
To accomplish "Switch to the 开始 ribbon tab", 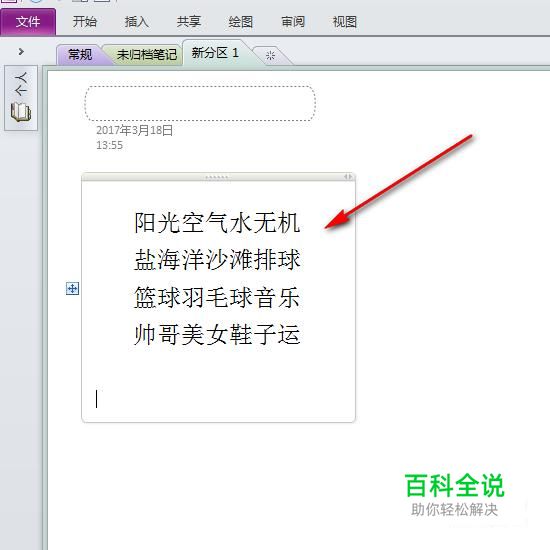I will (x=85, y=22).
